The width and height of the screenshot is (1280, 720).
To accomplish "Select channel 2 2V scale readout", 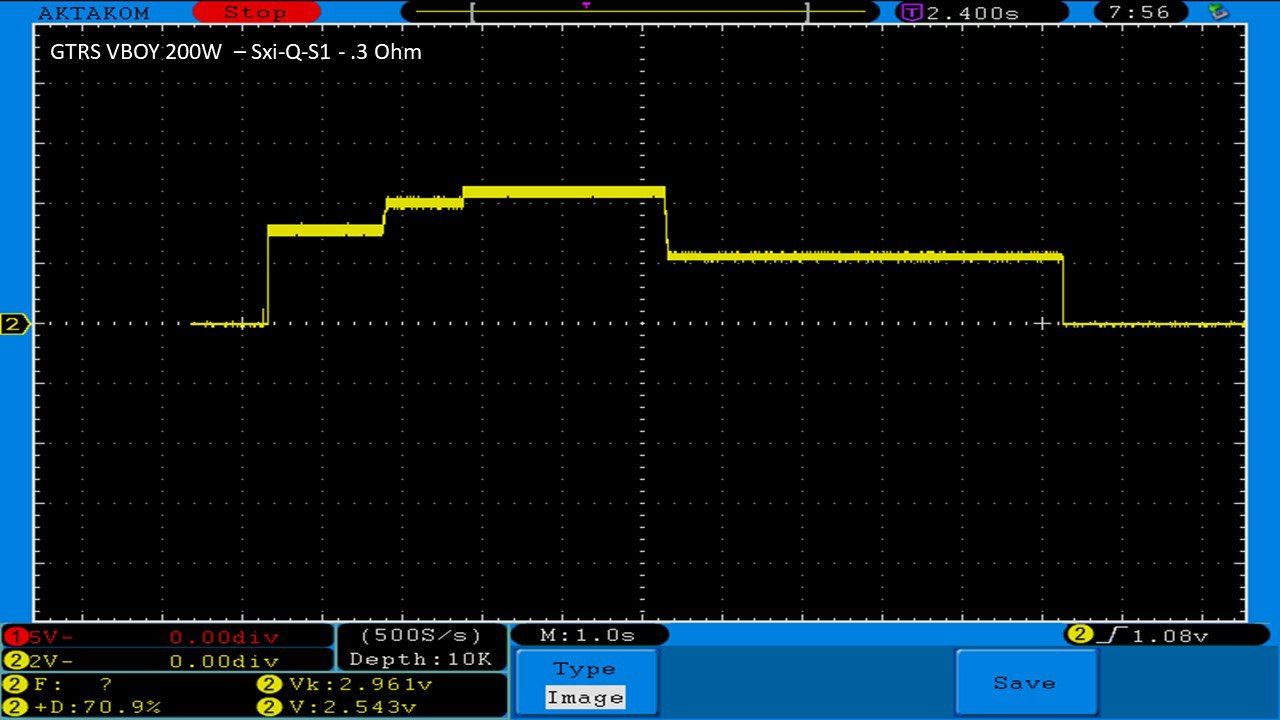I will click(167, 661).
